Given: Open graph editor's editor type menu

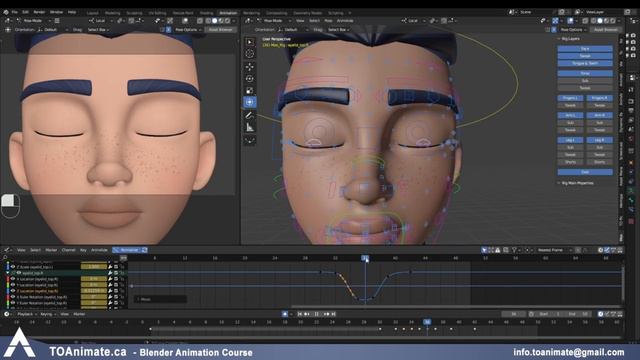Looking at the screenshot, I should [x=7, y=250].
